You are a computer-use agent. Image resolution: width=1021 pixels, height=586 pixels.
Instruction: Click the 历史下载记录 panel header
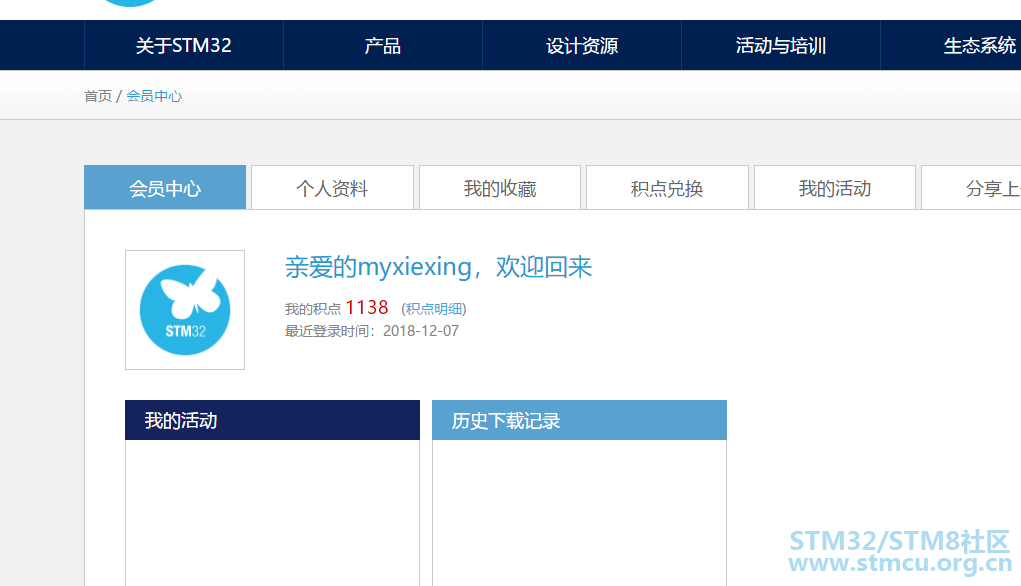(x=580, y=420)
